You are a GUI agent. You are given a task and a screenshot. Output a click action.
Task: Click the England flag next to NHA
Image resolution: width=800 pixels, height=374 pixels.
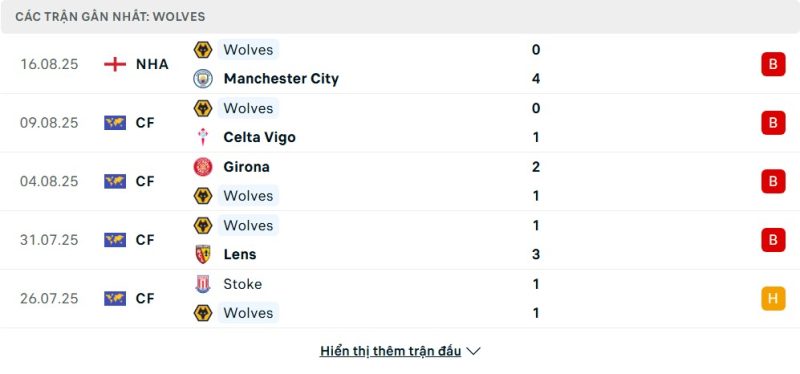coord(115,64)
